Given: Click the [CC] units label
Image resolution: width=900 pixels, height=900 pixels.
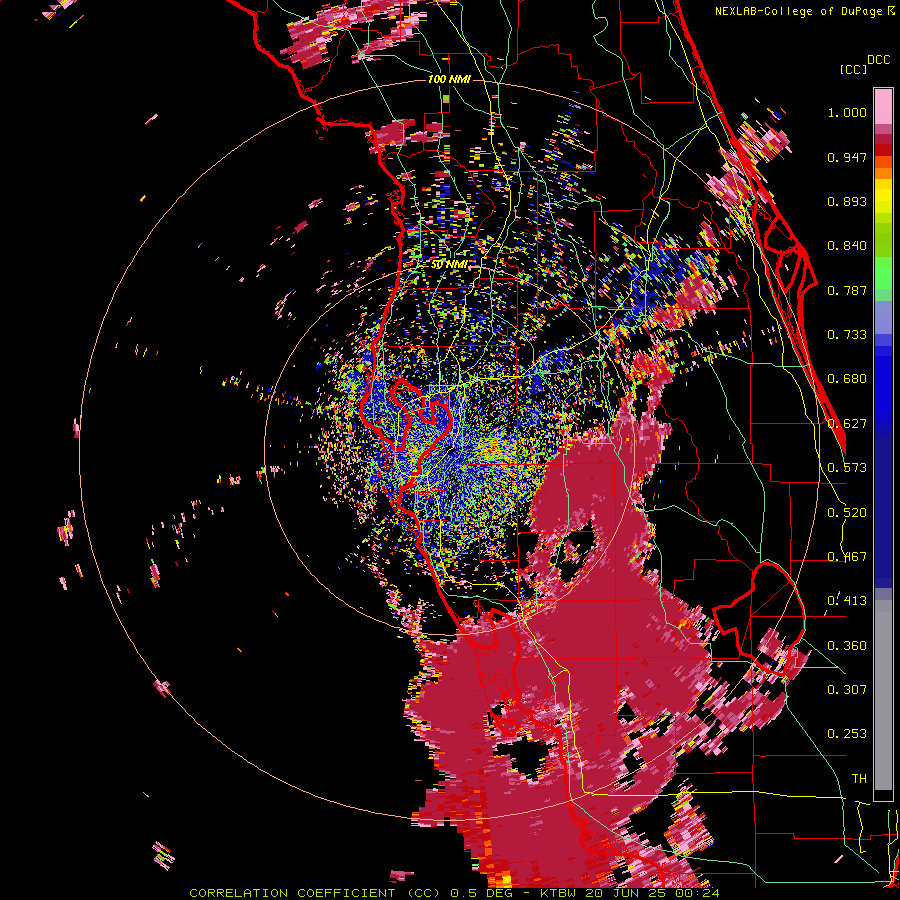Looking at the screenshot, I should pyautogui.click(x=853, y=69).
